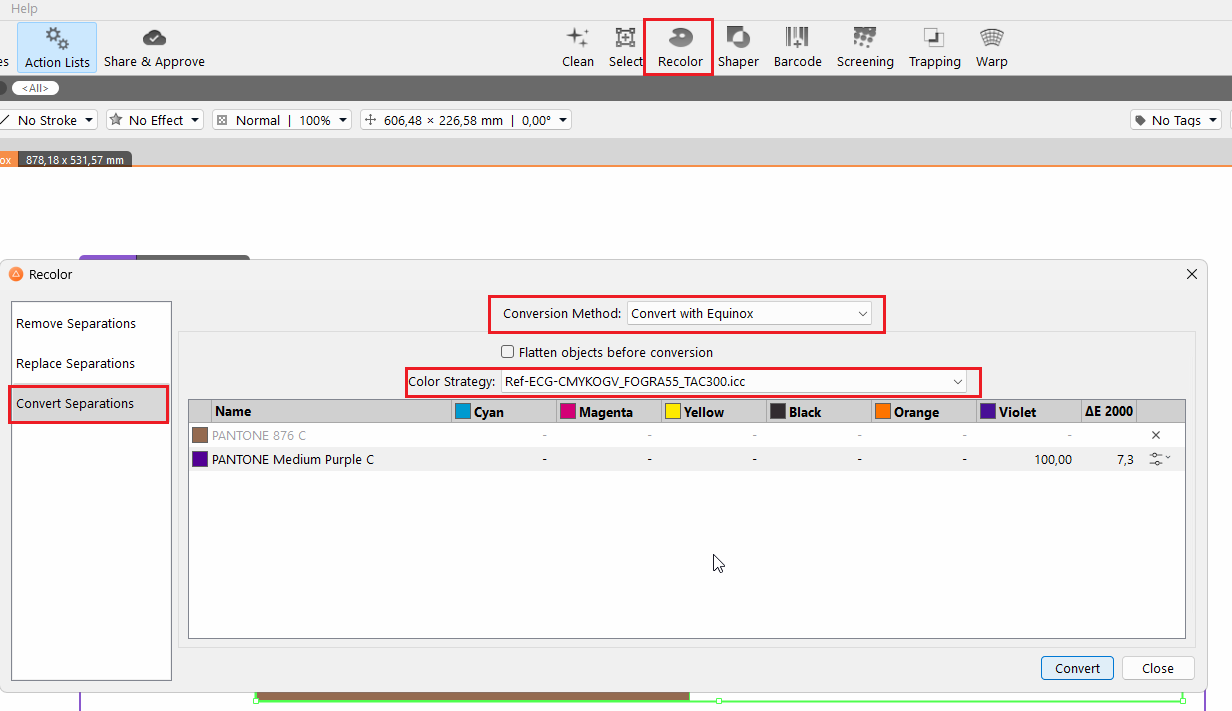The height and width of the screenshot is (711, 1232).
Task: Remove the PANTONE 876 C separation row
Action: (1156, 435)
